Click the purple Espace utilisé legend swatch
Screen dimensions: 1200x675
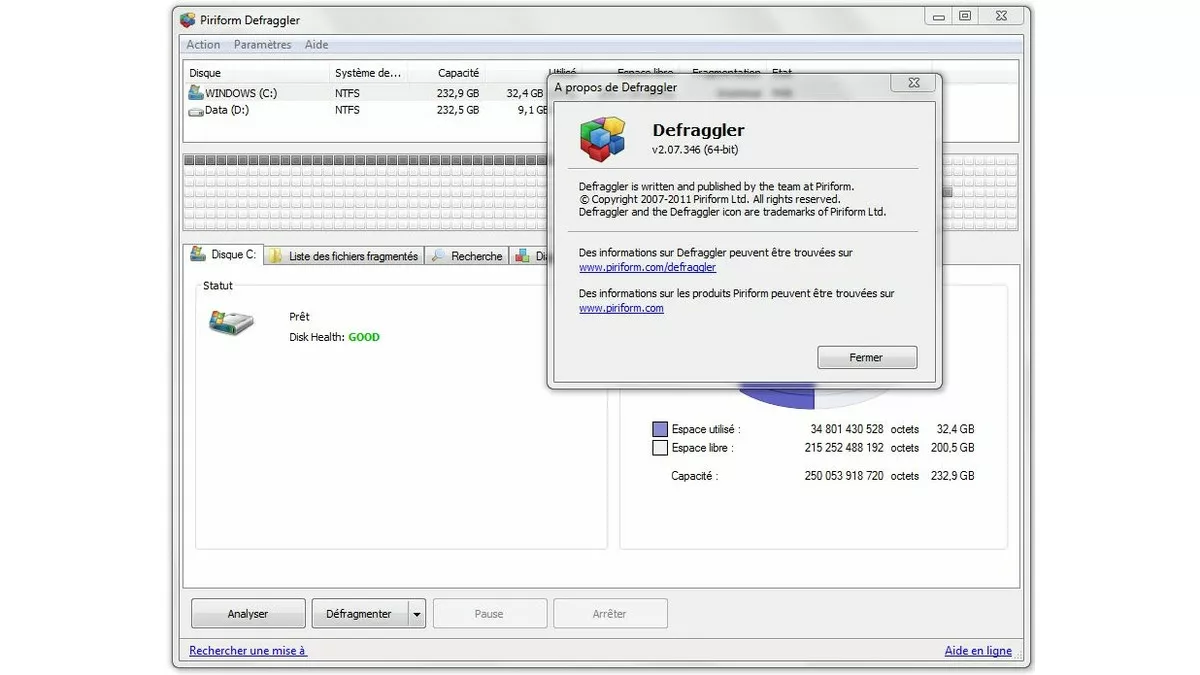pos(659,428)
